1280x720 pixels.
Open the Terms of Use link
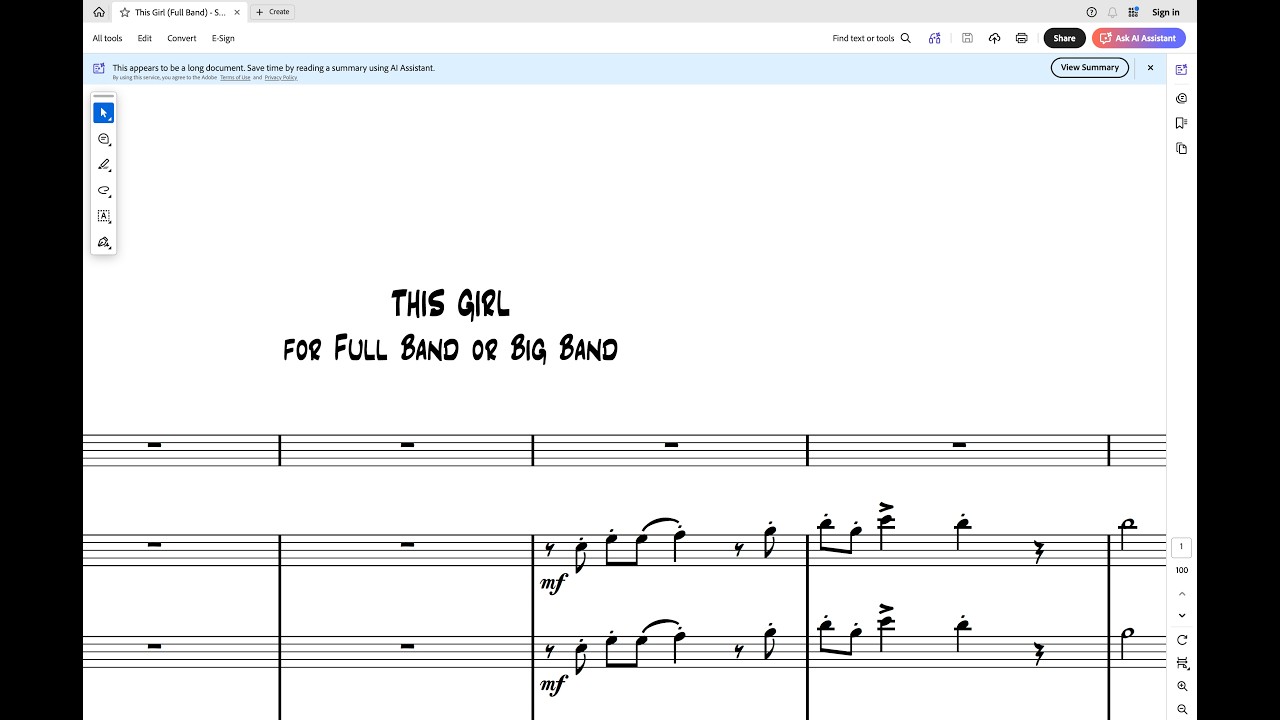(x=235, y=77)
